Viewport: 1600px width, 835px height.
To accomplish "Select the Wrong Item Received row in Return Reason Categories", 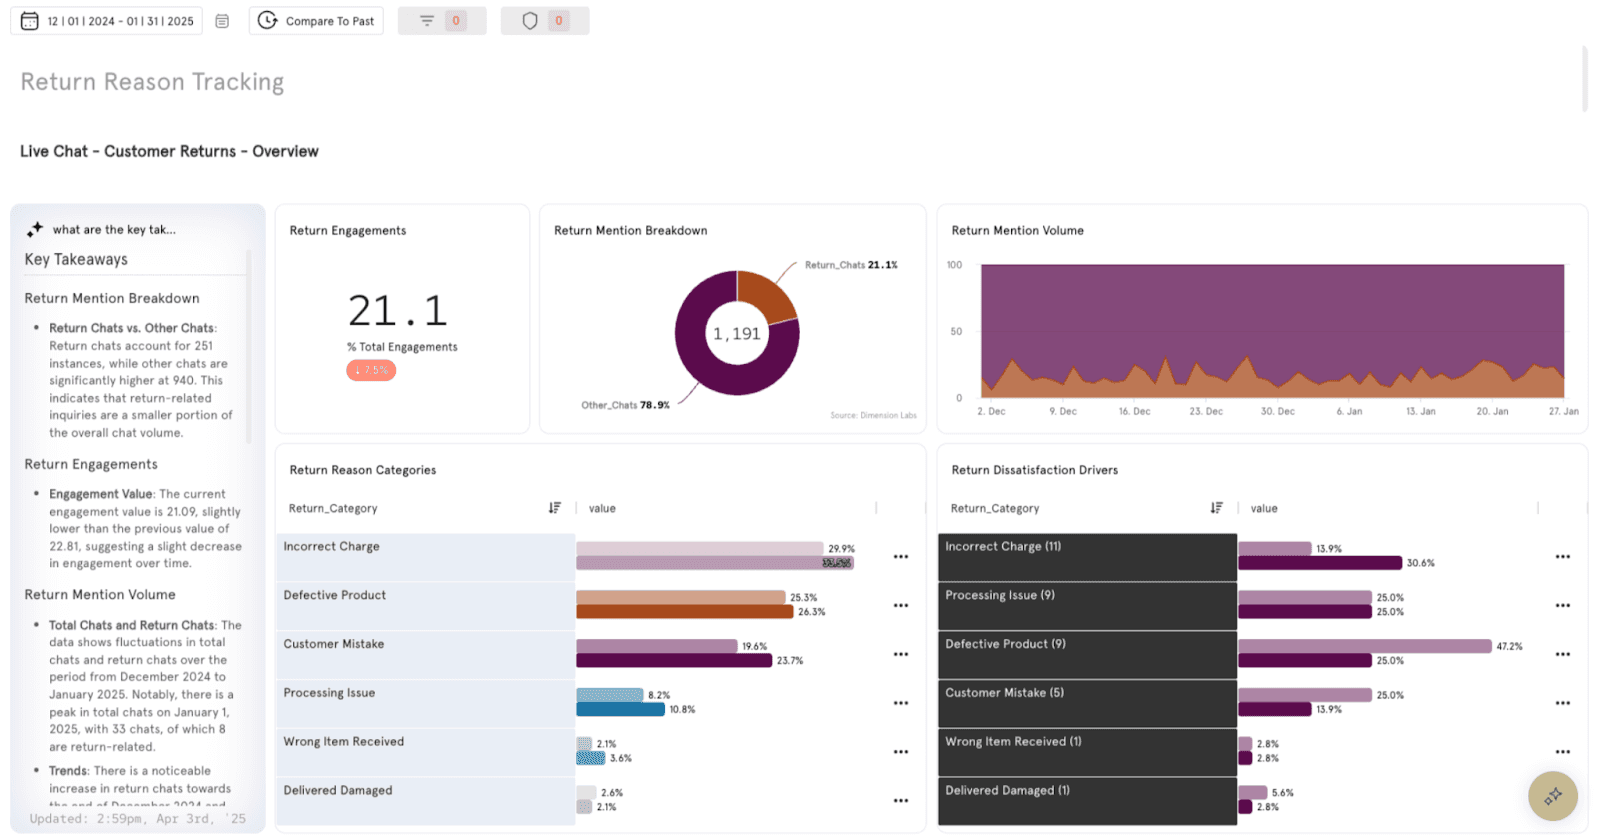I will tap(426, 752).
